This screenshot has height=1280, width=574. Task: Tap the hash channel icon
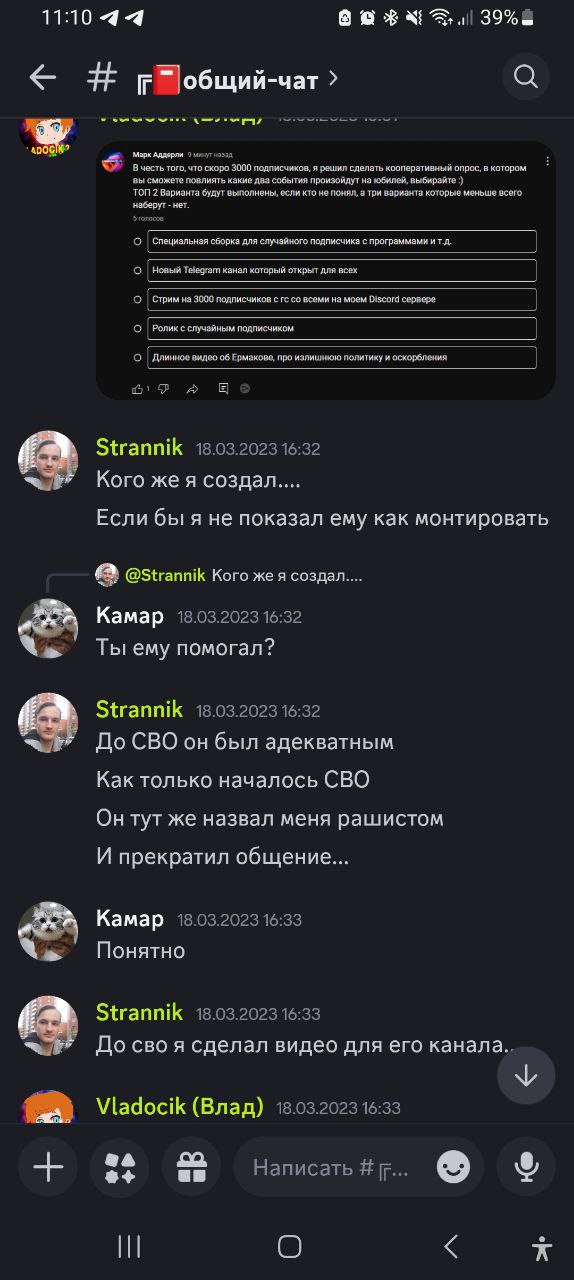pos(102,77)
